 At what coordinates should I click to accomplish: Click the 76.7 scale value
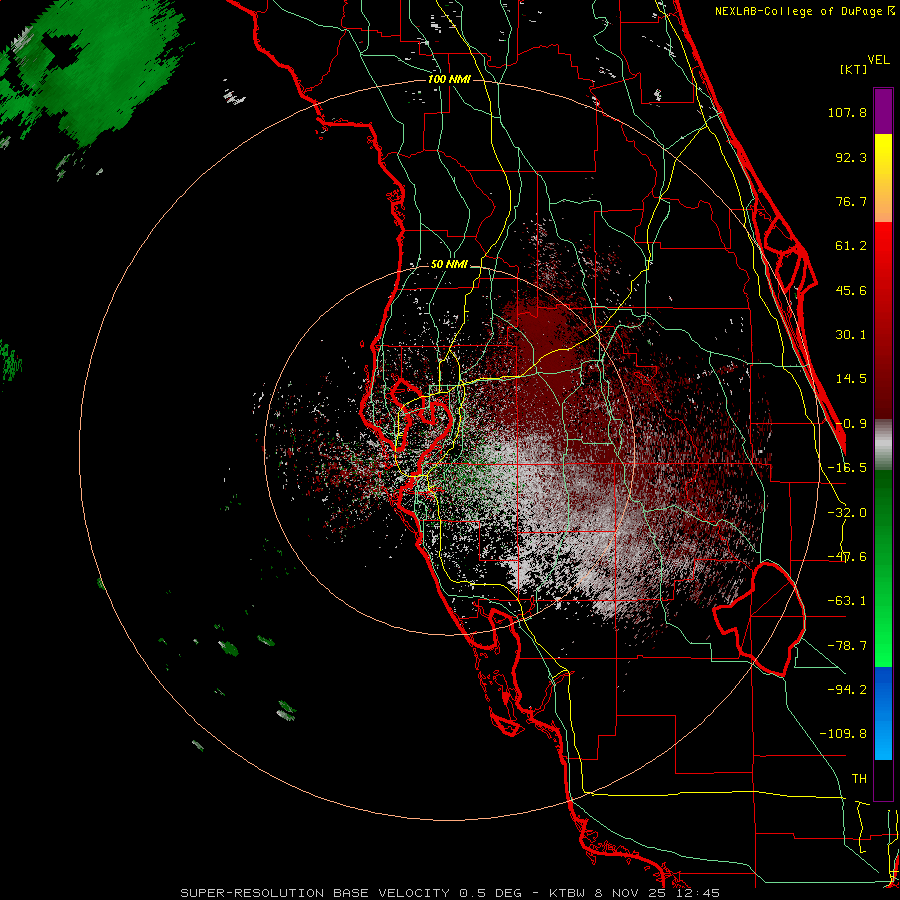tap(851, 201)
